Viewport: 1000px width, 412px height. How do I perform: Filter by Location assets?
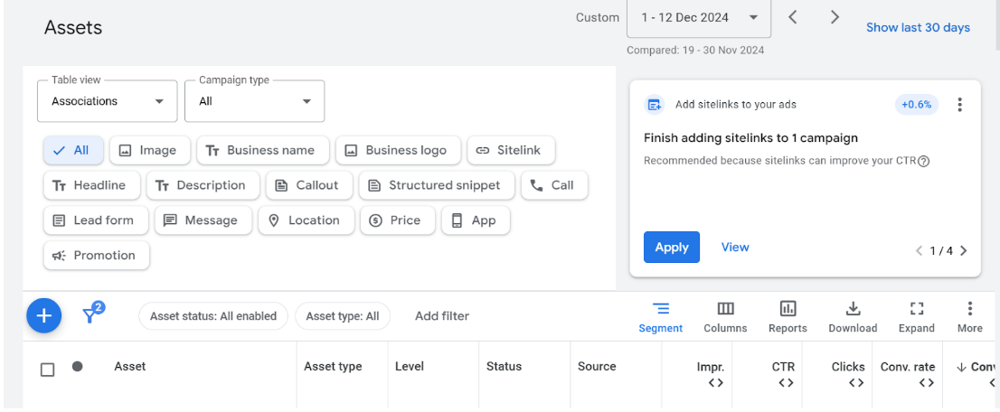(x=306, y=221)
